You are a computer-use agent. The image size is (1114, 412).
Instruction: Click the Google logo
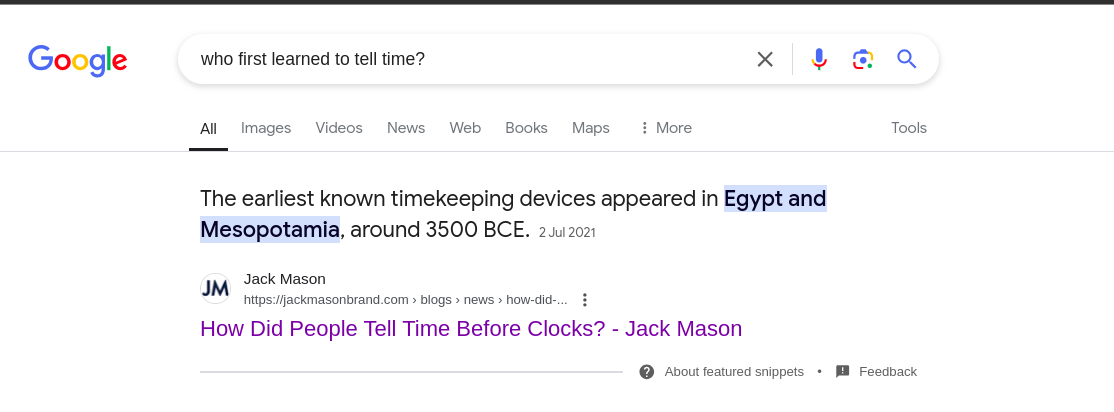click(x=77, y=60)
